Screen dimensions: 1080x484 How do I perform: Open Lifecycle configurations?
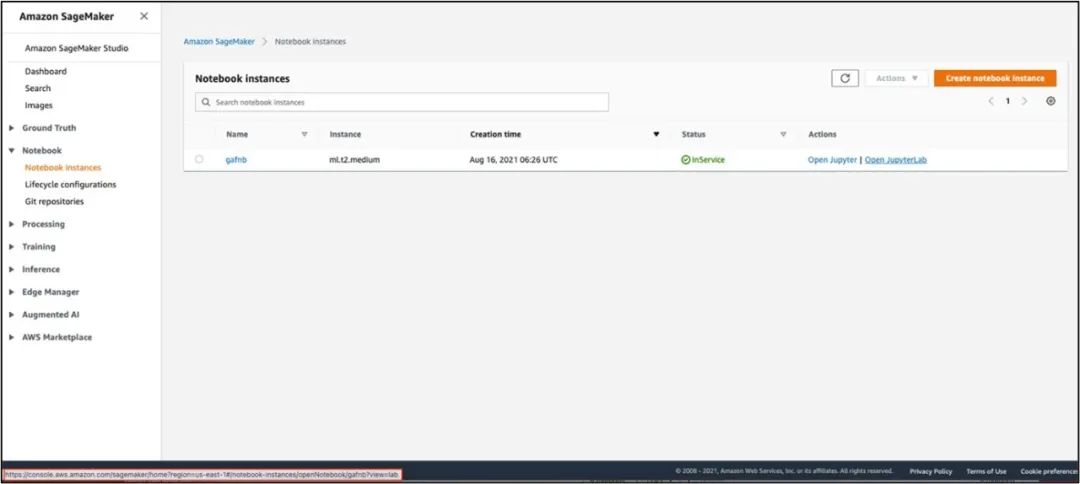tap(70, 185)
